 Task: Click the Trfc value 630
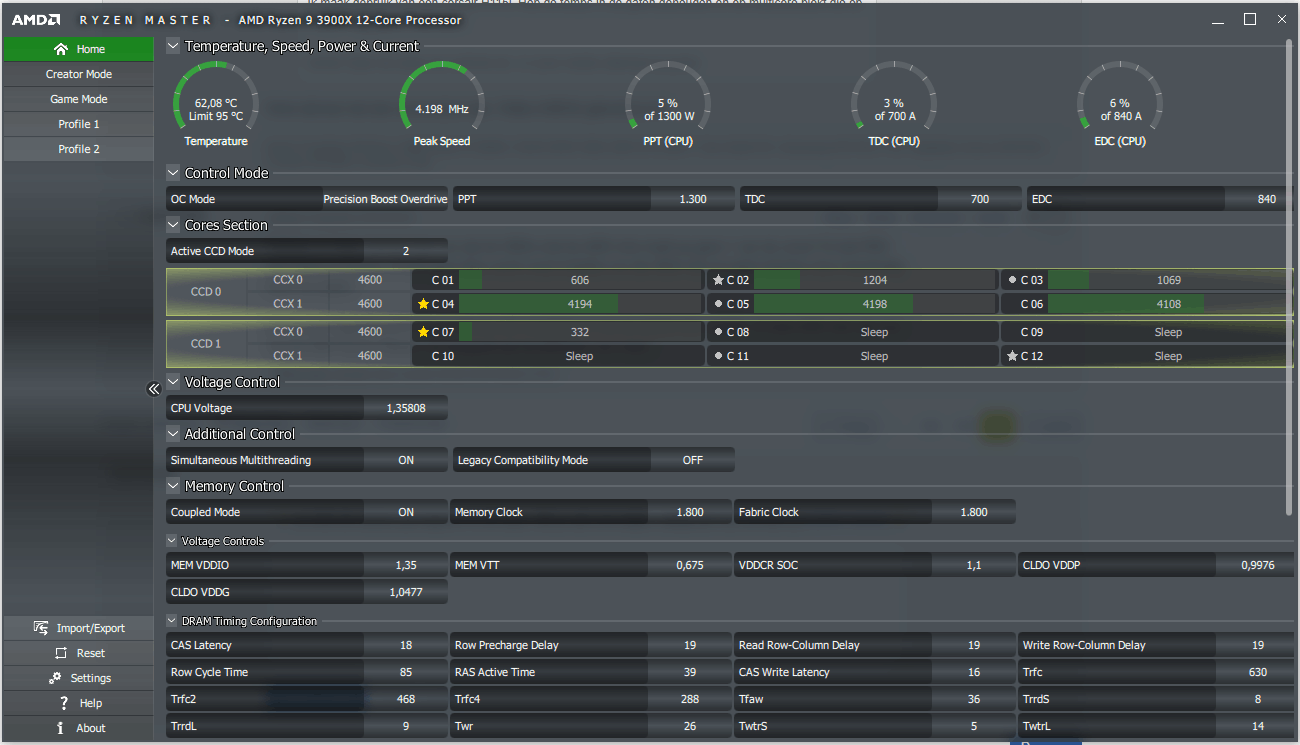coord(1258,672)
